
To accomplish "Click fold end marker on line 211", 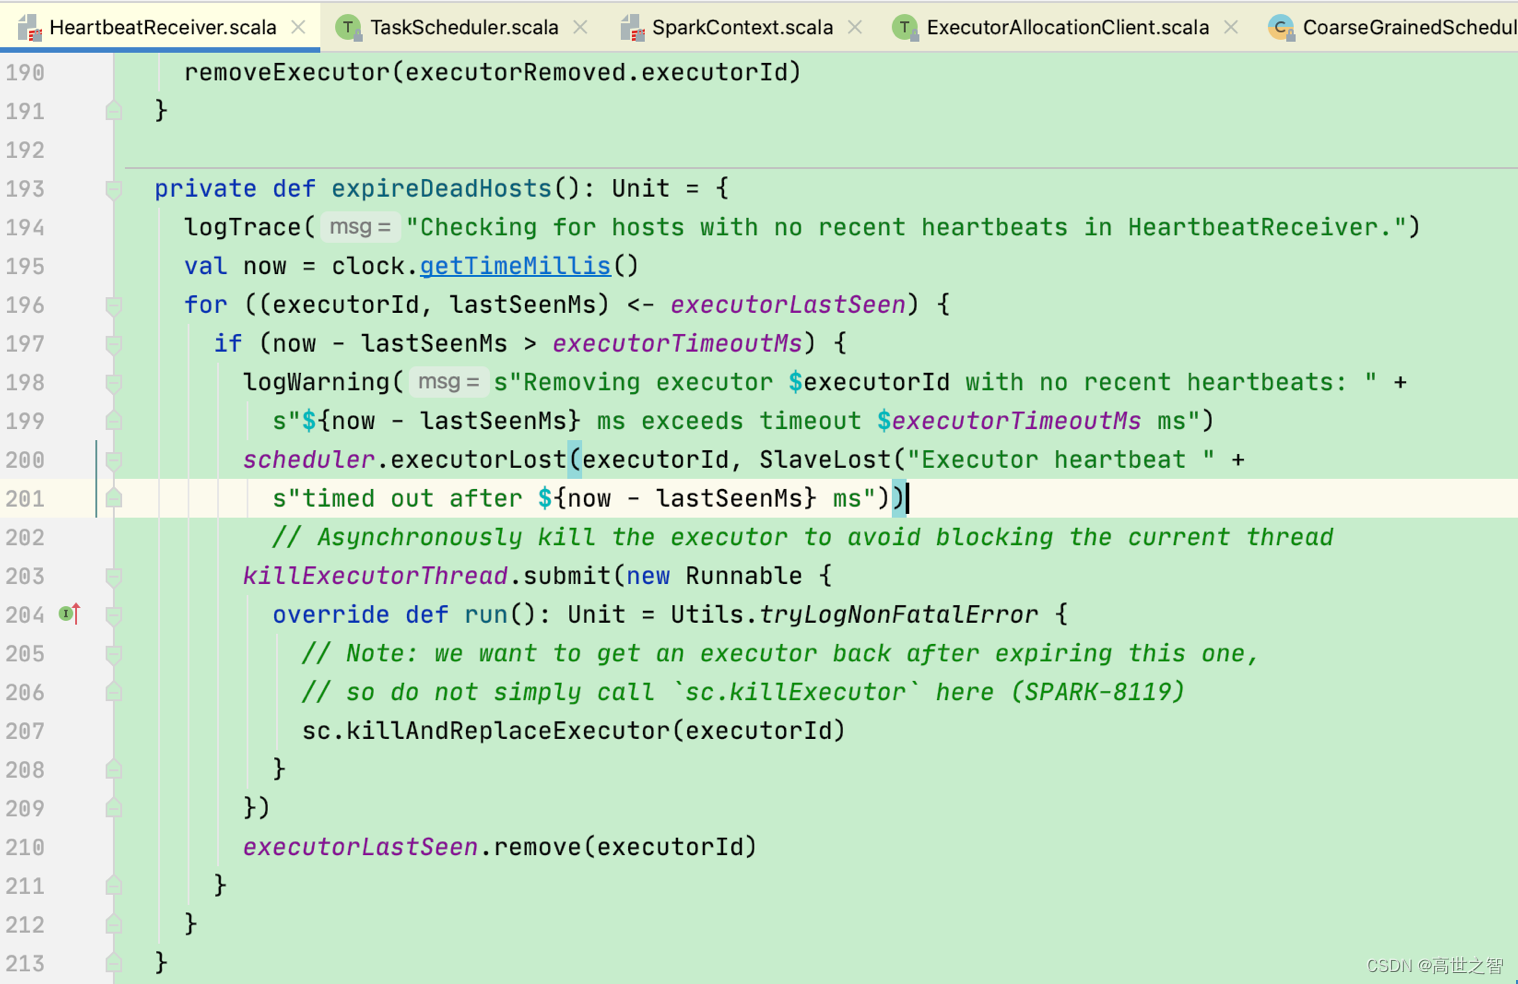I will coord(114,886).
